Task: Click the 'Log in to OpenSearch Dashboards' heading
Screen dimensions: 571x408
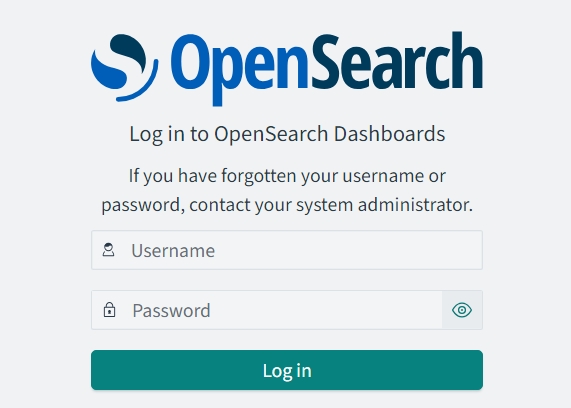Action: point(287,134)
